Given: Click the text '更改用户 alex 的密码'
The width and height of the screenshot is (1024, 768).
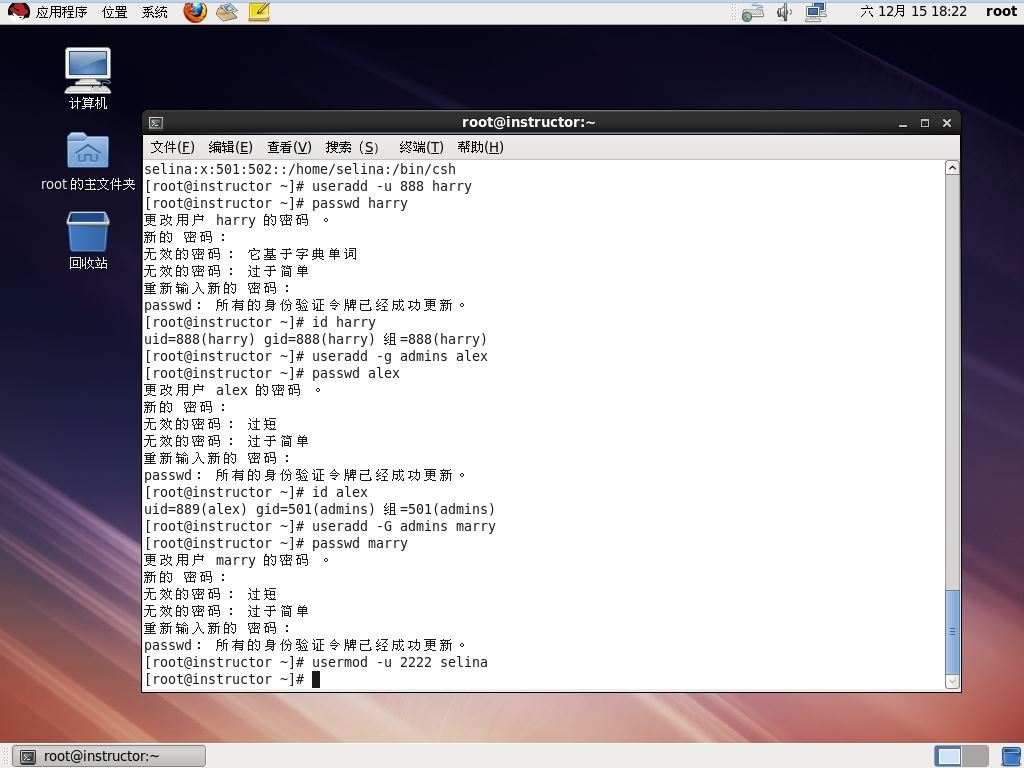Looking at the screenshot, I should coord(223,391).
